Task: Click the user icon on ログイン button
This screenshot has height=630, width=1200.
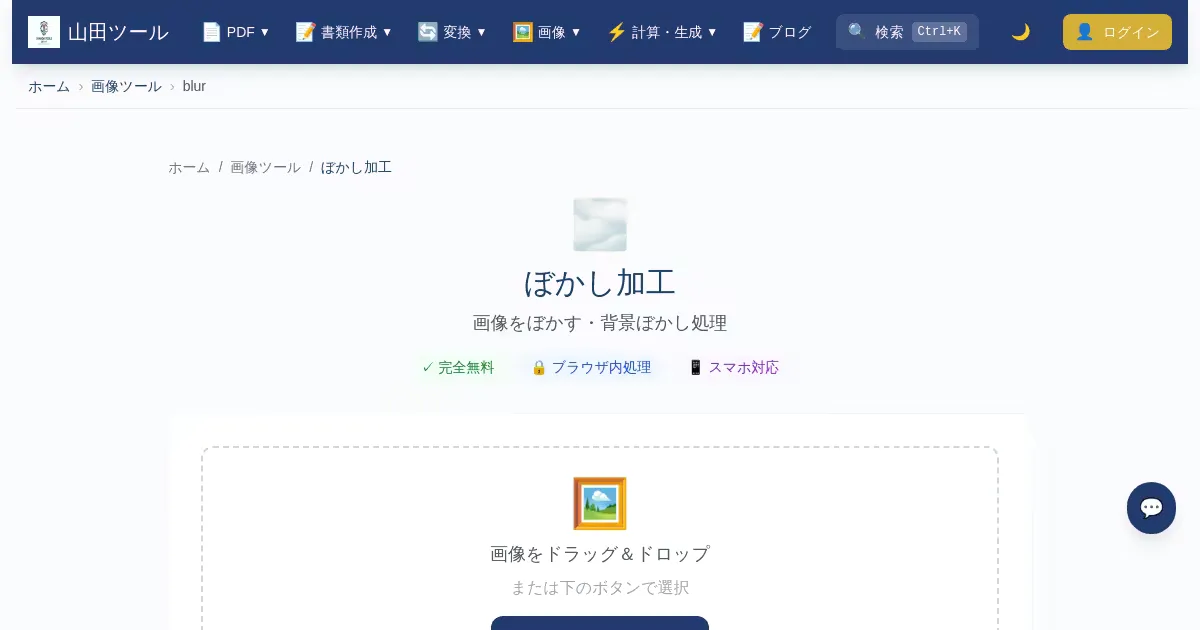Action: pyautogui.click(x=1084, y=32)
